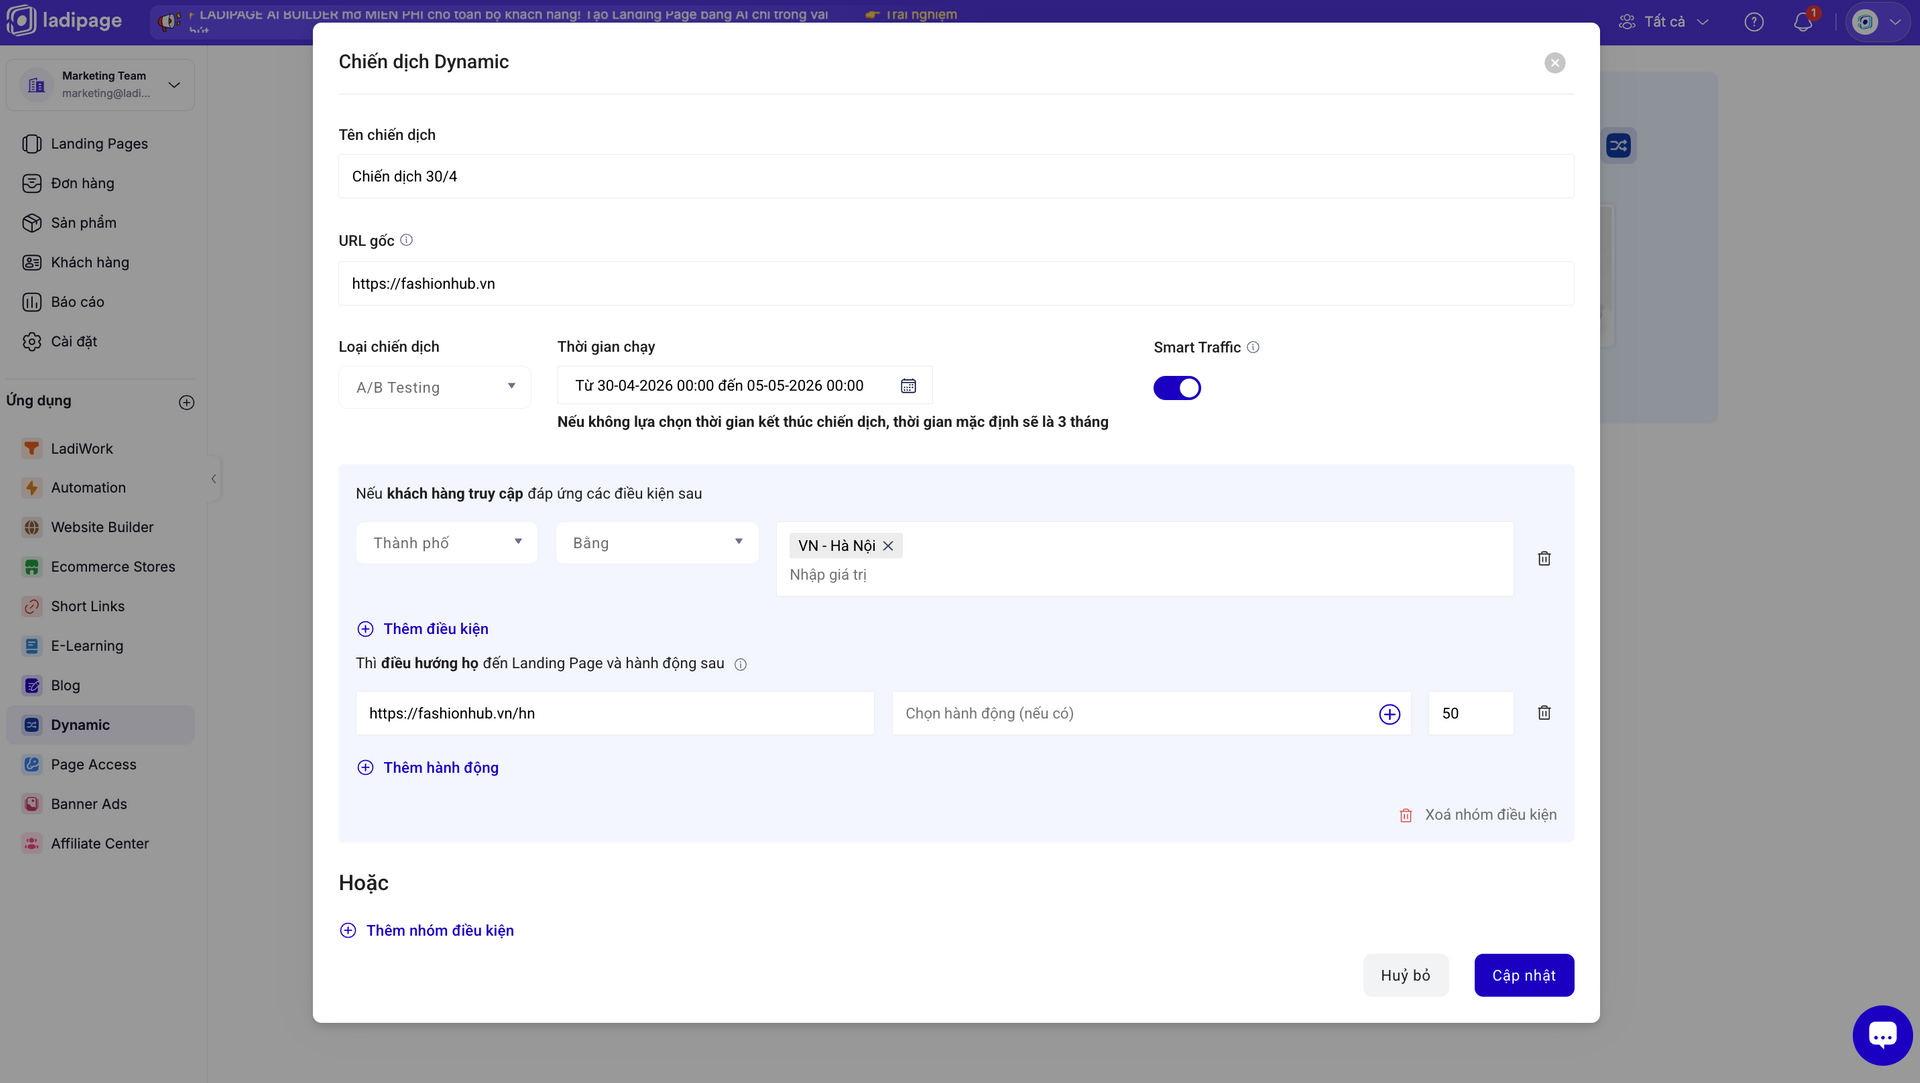Click the URL gốc info icon

406,240
